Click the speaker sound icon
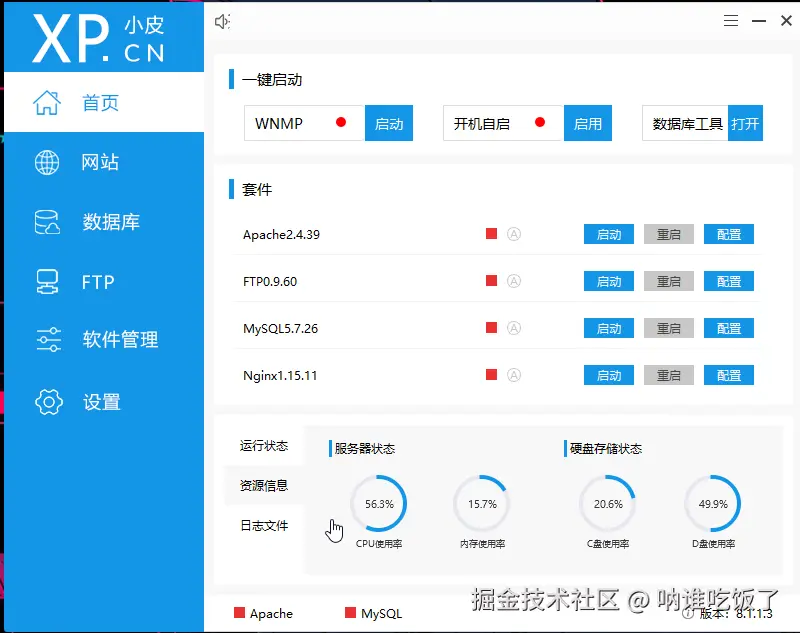800x633 pixels. tap(222, 21)
